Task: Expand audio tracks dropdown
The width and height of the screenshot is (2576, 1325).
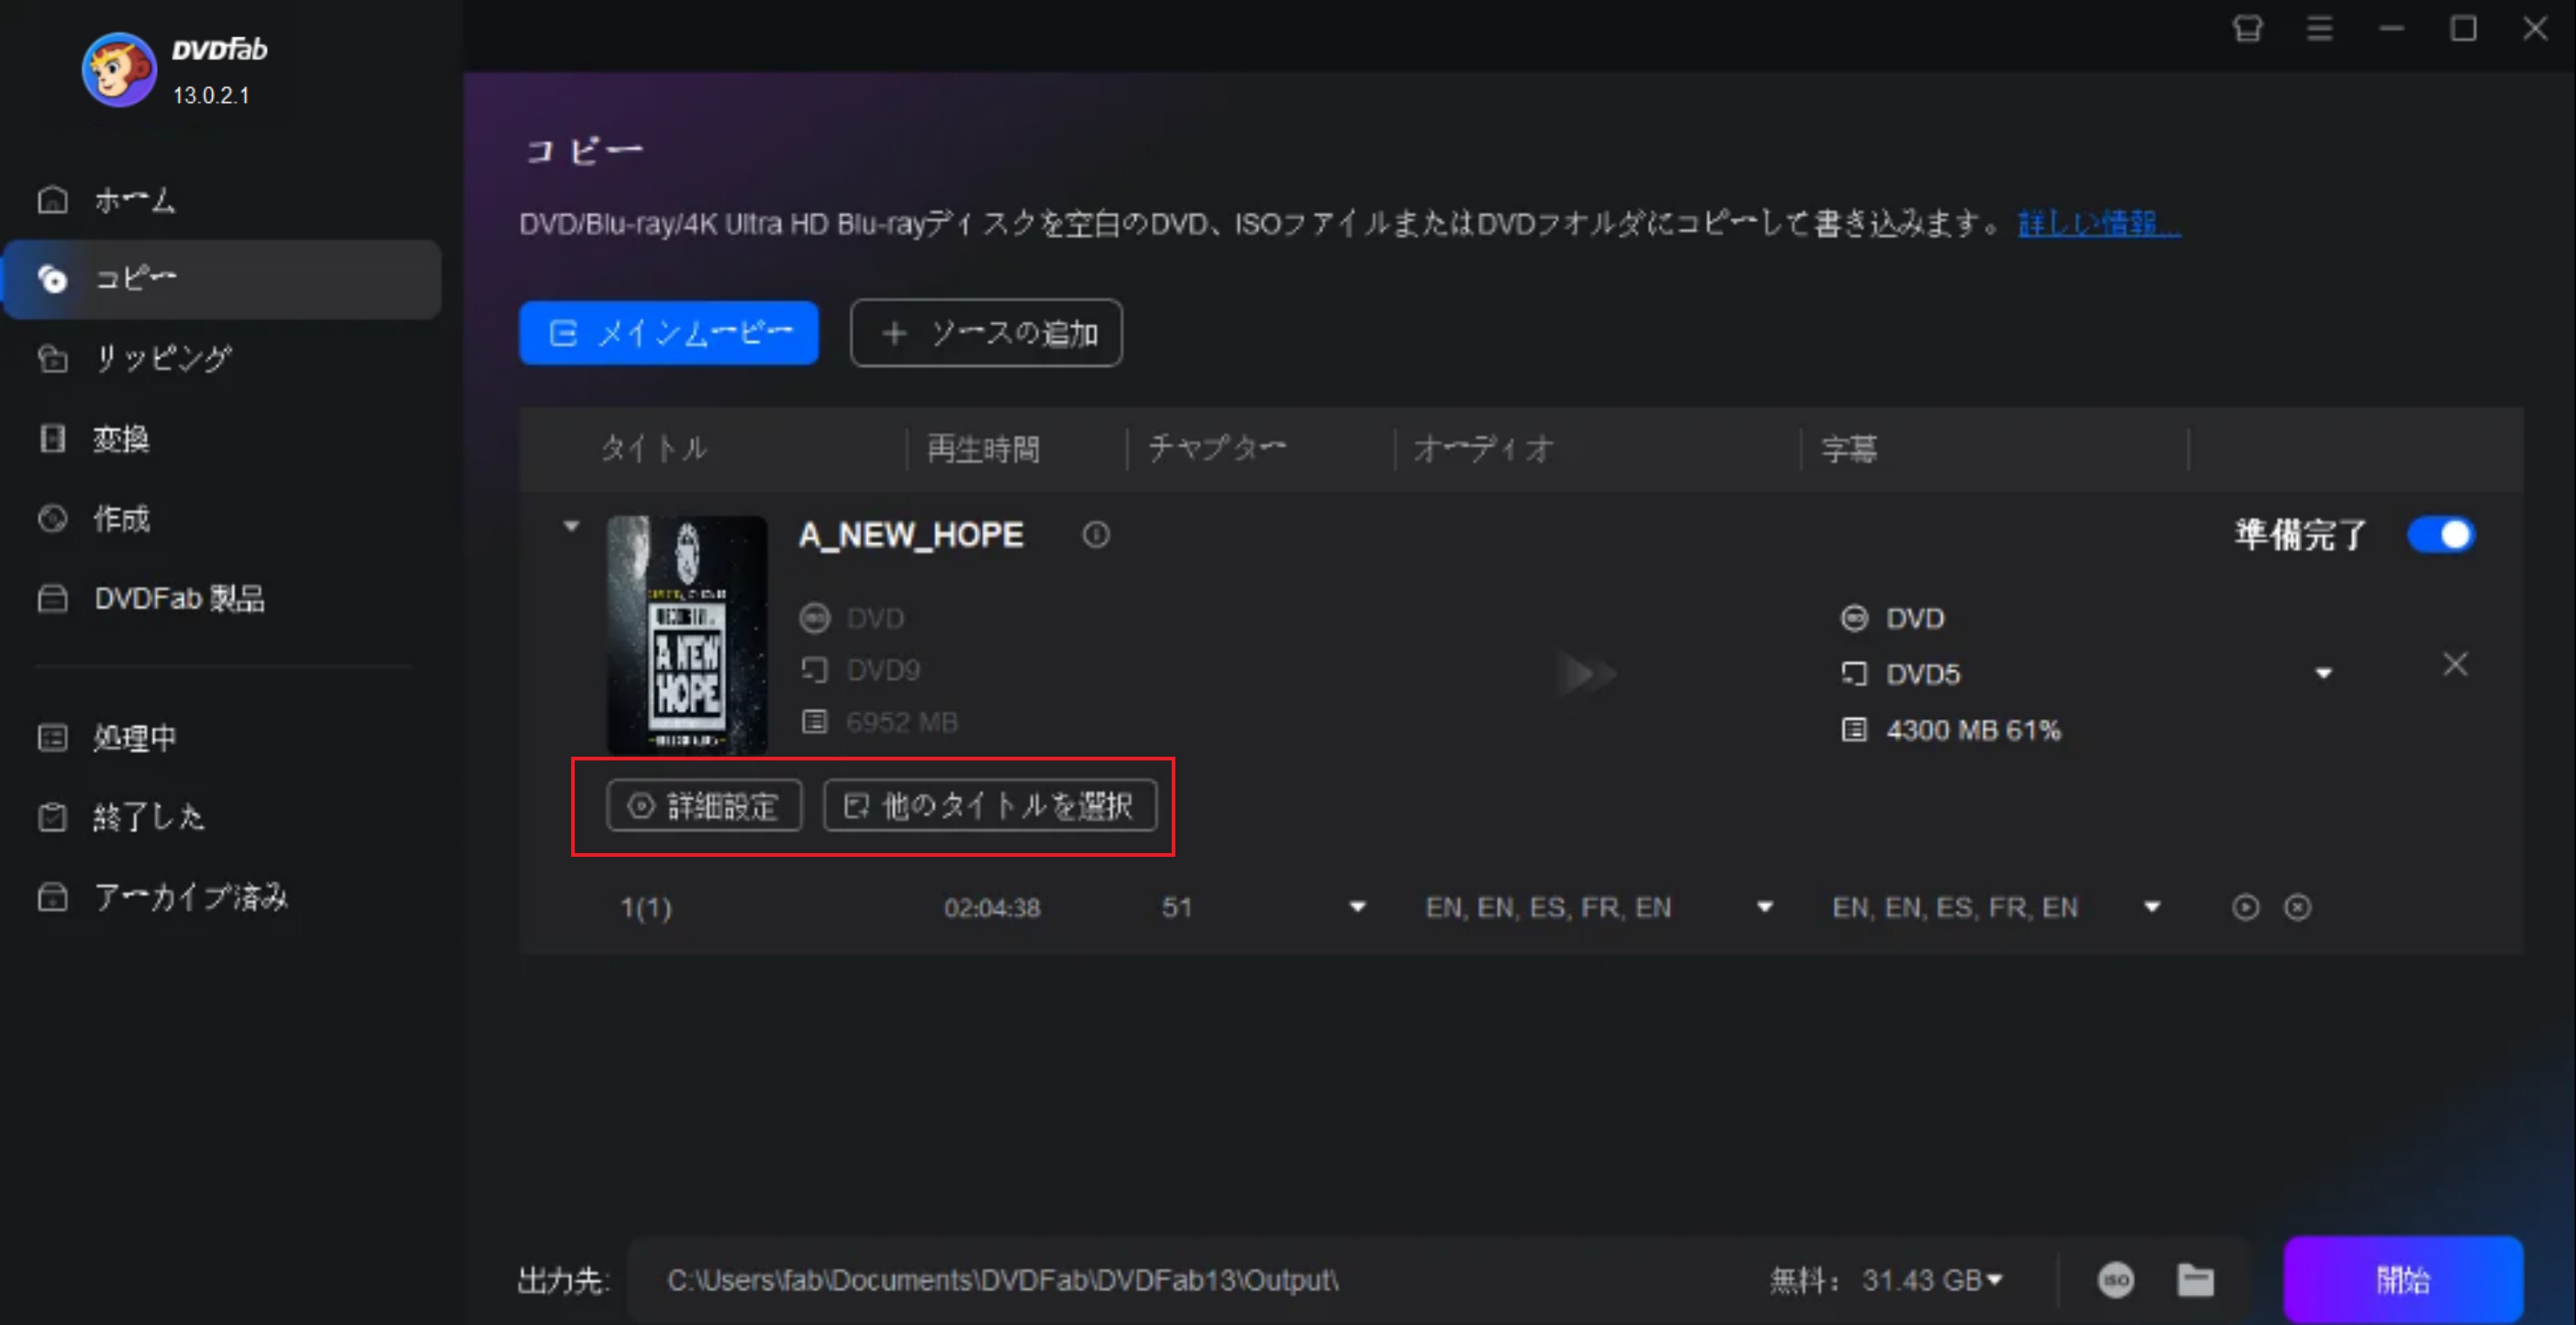Action: 1764,908
